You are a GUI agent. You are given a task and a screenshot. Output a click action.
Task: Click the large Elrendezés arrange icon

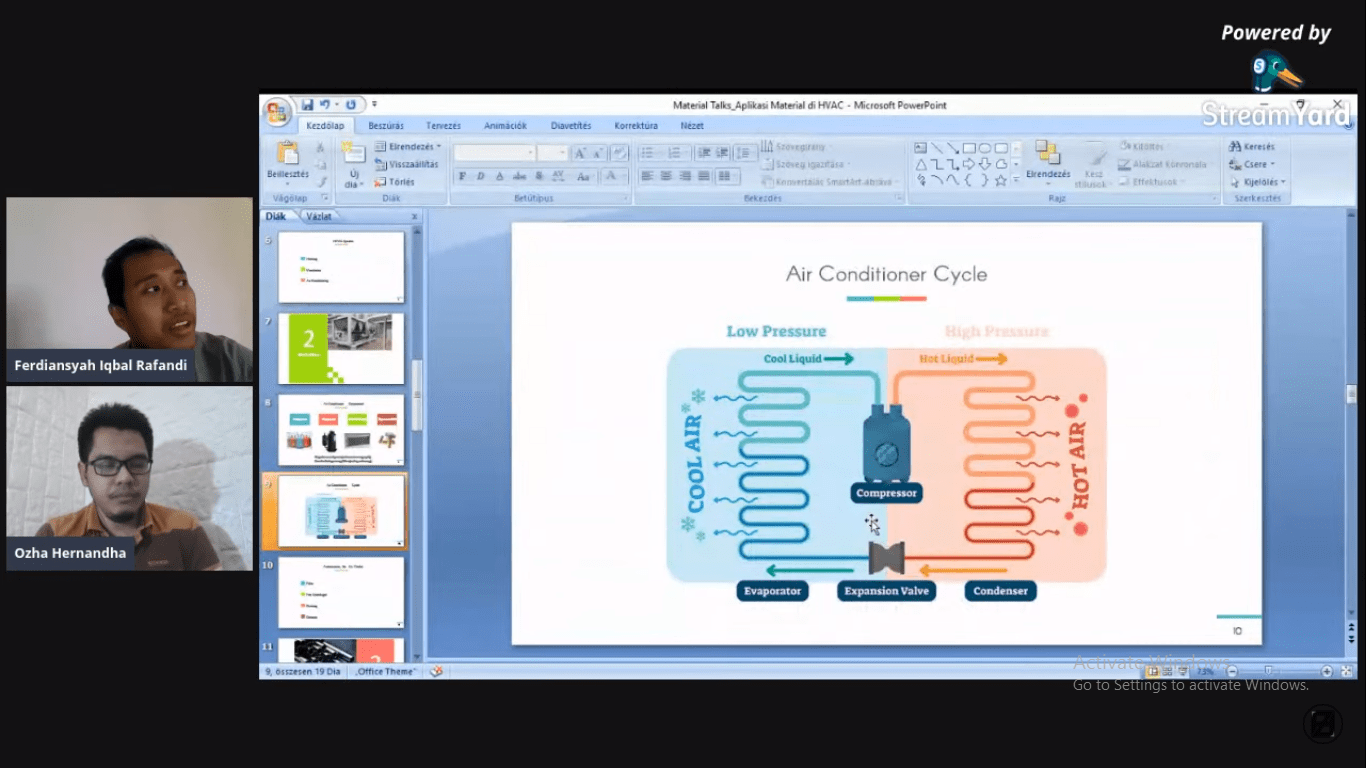1047,154
